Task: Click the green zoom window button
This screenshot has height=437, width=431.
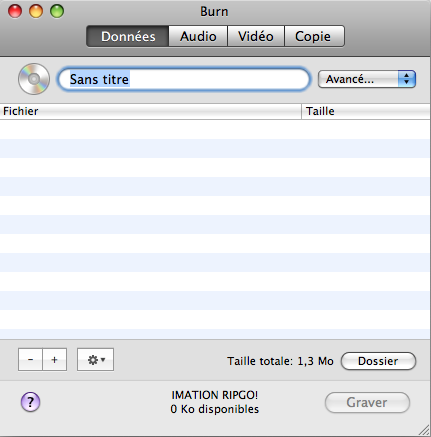Action: pyautogui.click(x=57, y=11)
